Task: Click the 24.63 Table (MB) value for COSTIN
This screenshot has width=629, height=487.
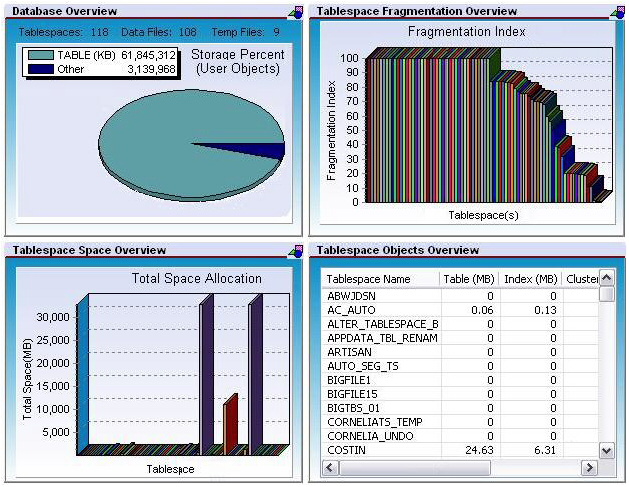Action: coord(479,450)
